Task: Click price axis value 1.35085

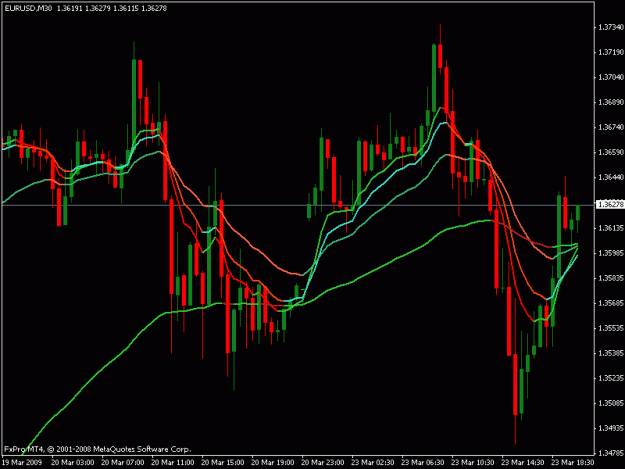Action: pyautogui.click(x=610, y=403)
